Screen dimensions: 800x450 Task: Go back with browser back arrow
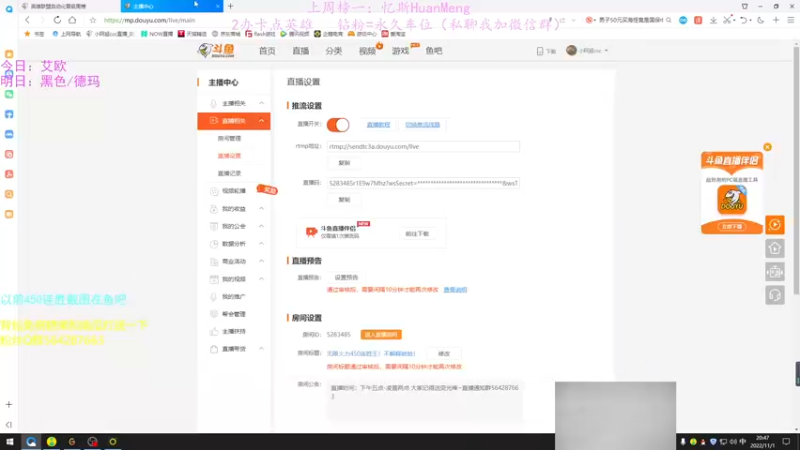pyautogui.click(x=27, y=20)
